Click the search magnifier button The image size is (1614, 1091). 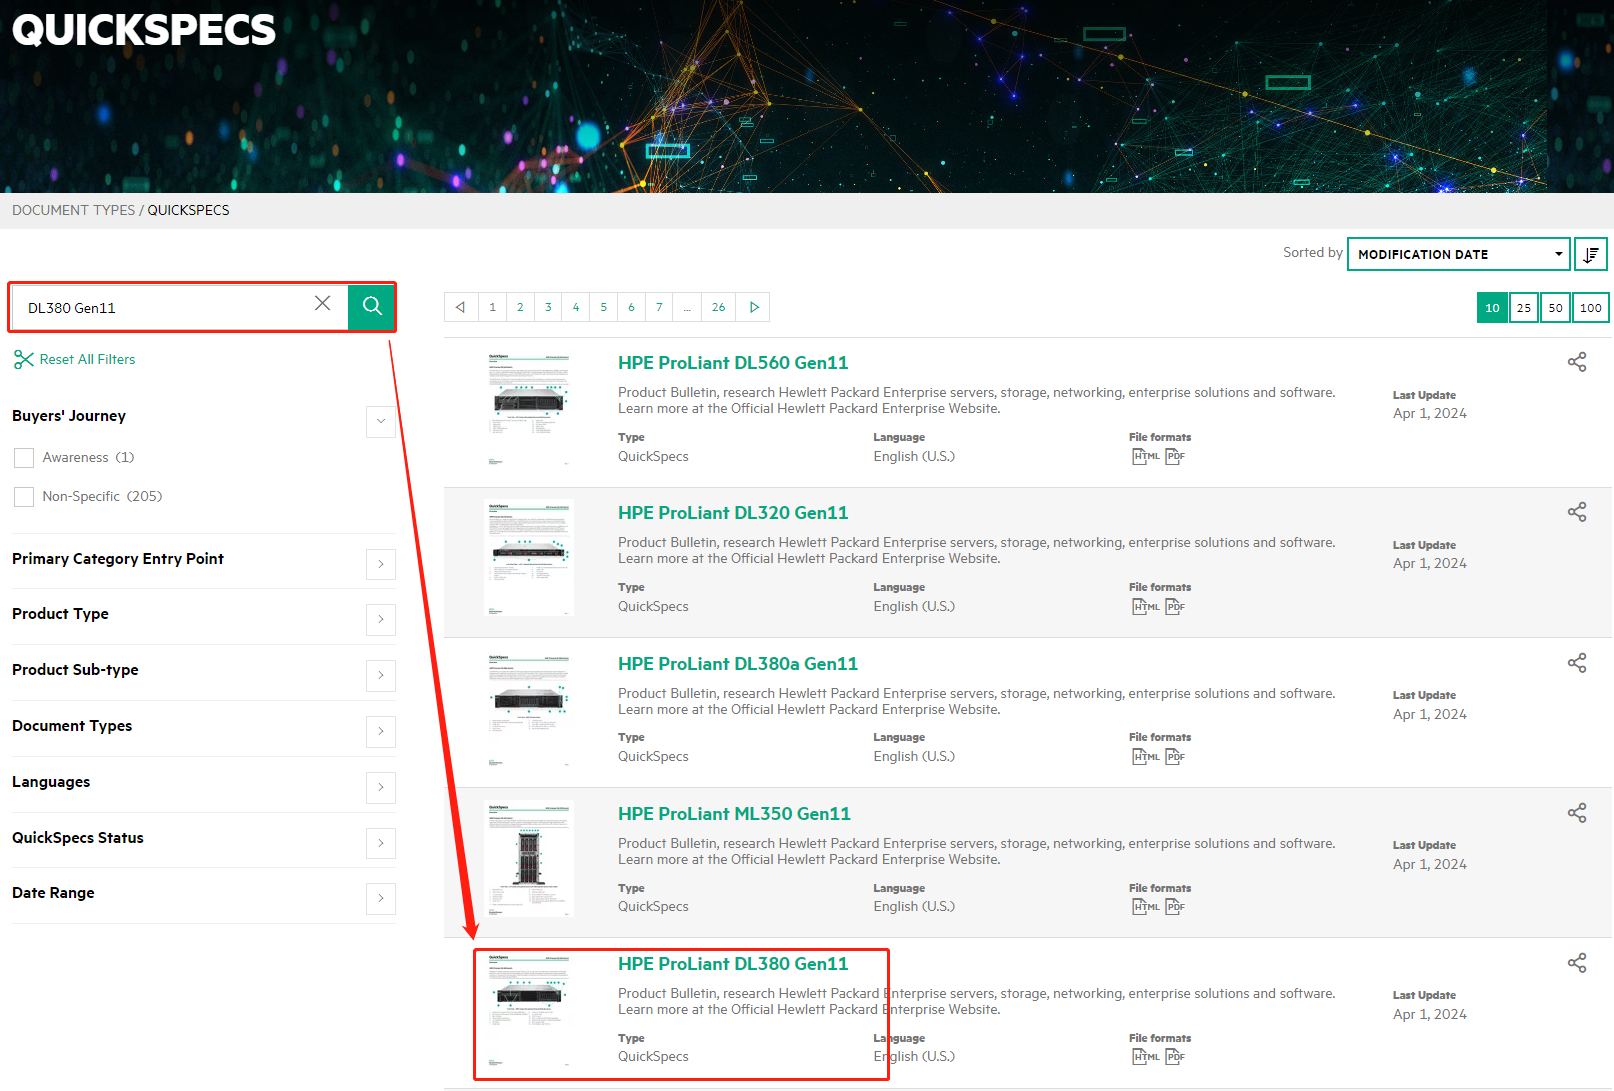click(x=372, y=306)
